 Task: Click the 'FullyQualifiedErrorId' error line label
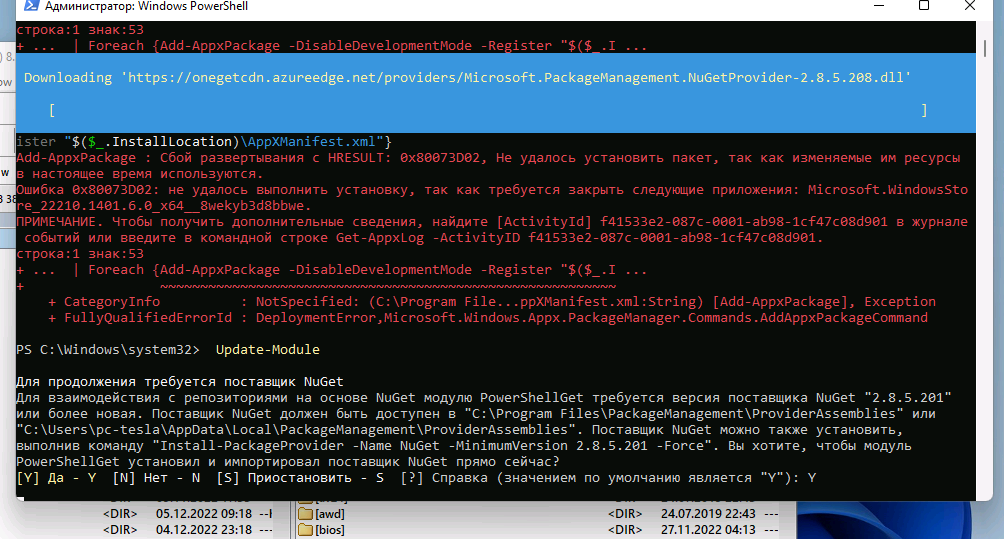click(x=148, y=318)
